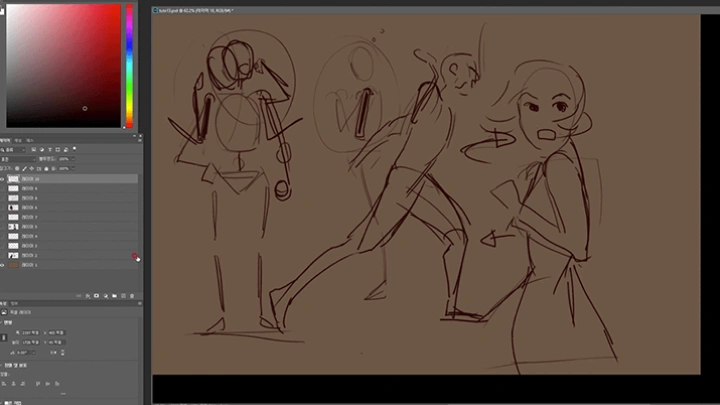Screen dimensions: 720x405
Task: Show layer 5 via its visibility box
Action: (x=2, y=226)
